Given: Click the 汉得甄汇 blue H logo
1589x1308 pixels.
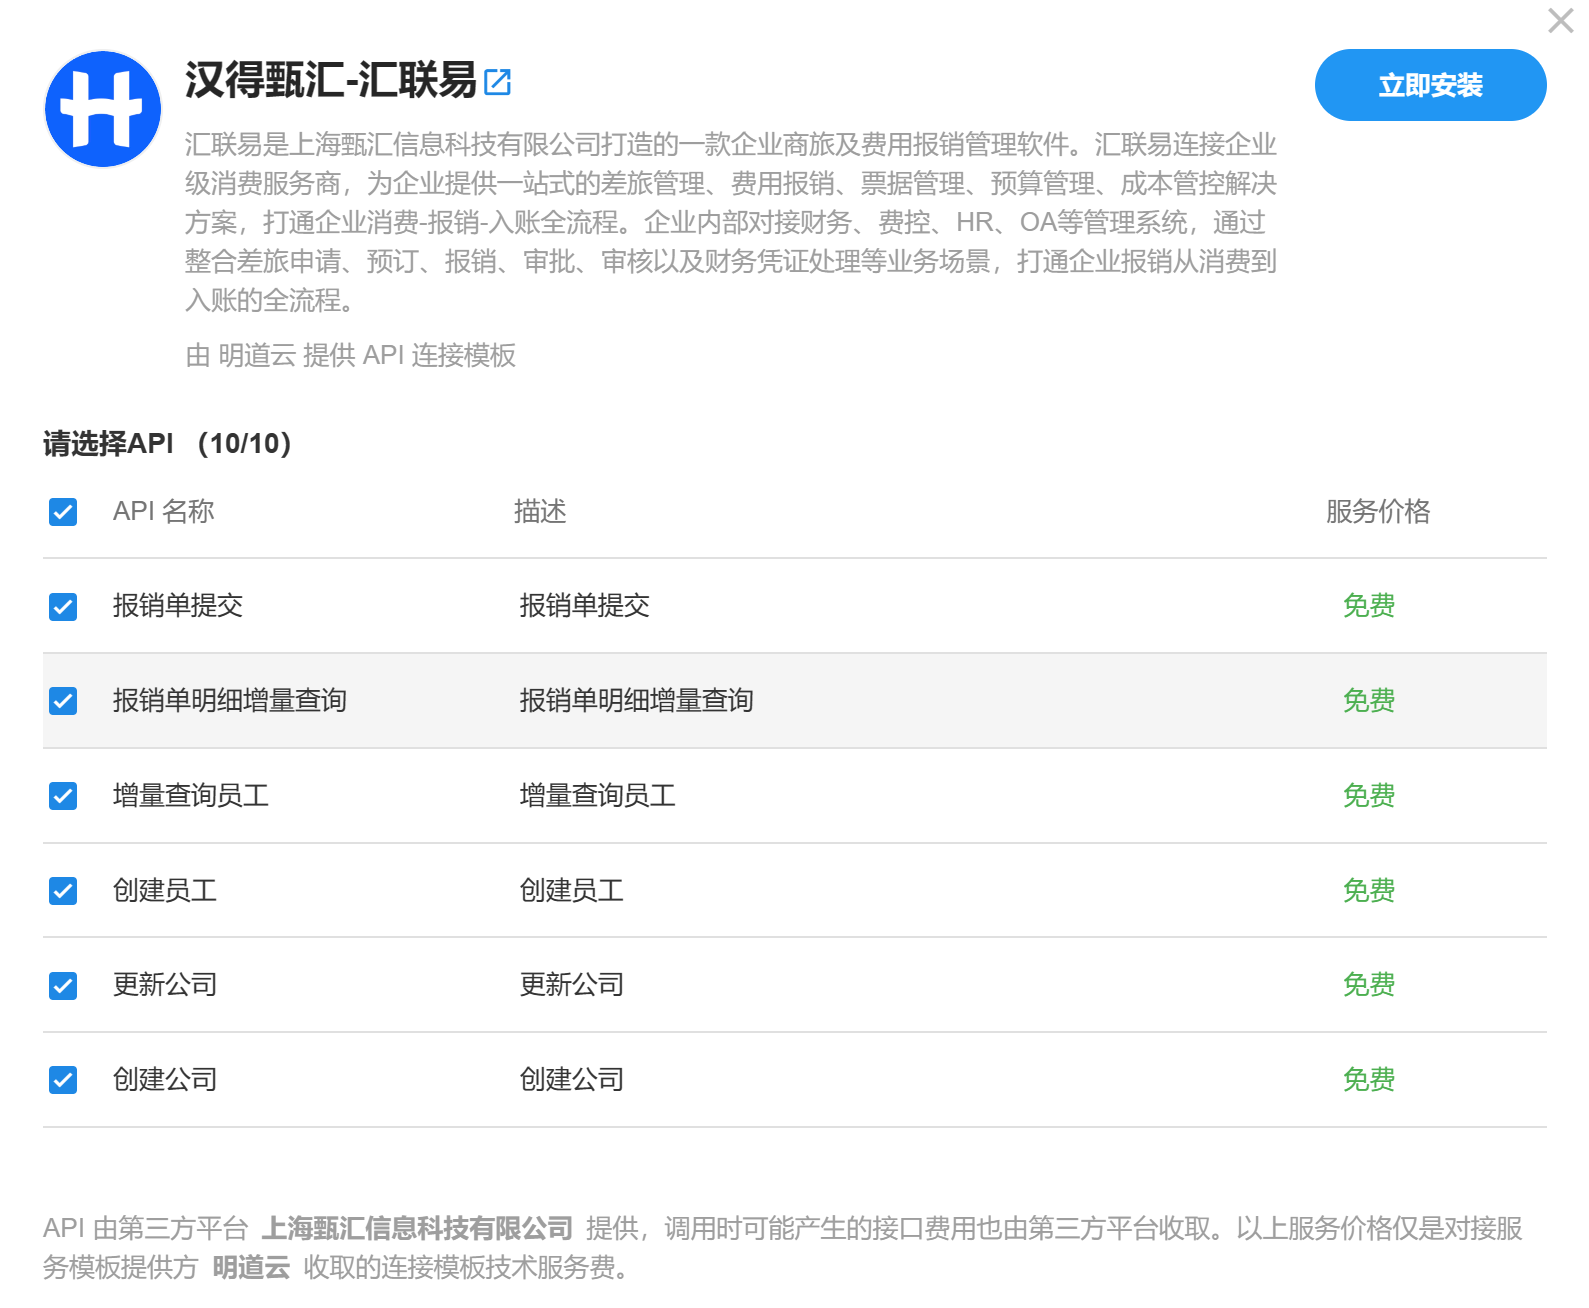Looking at the screenshot, I should click(103, 109).
